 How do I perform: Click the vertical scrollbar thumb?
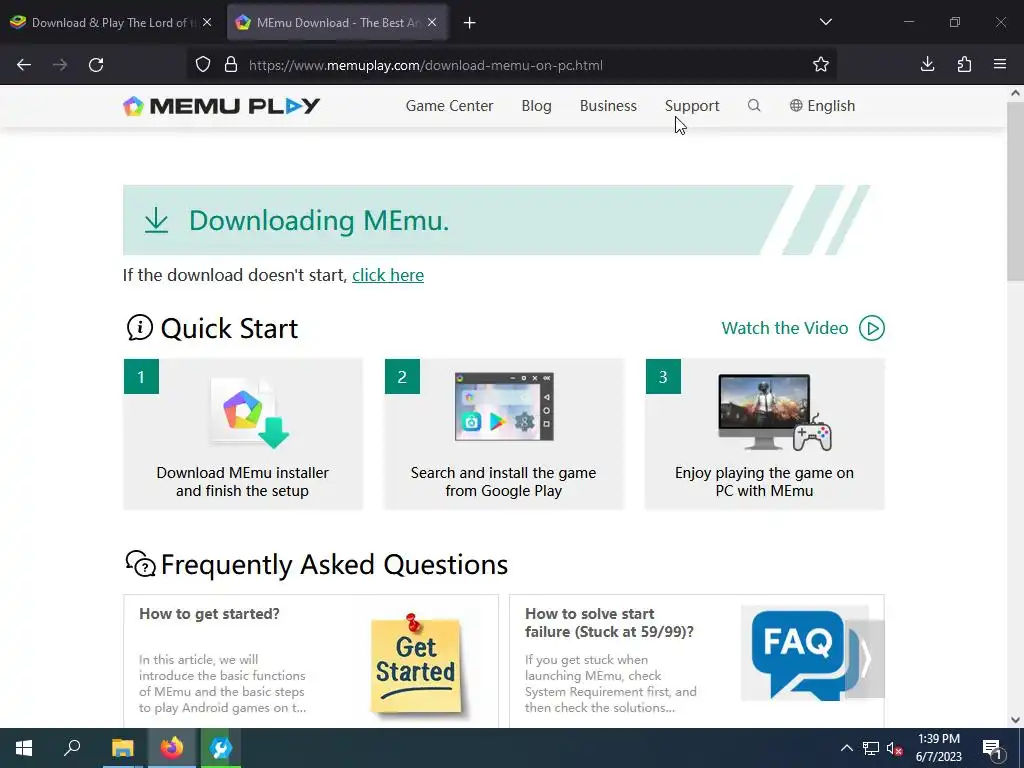[1016, 191]
